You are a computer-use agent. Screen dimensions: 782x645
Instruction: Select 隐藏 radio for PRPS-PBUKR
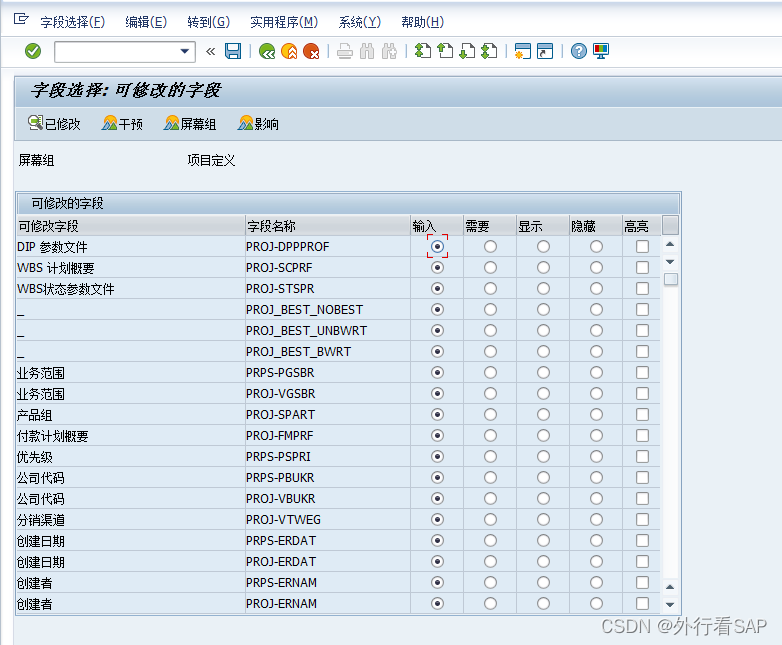click(596, 477)
